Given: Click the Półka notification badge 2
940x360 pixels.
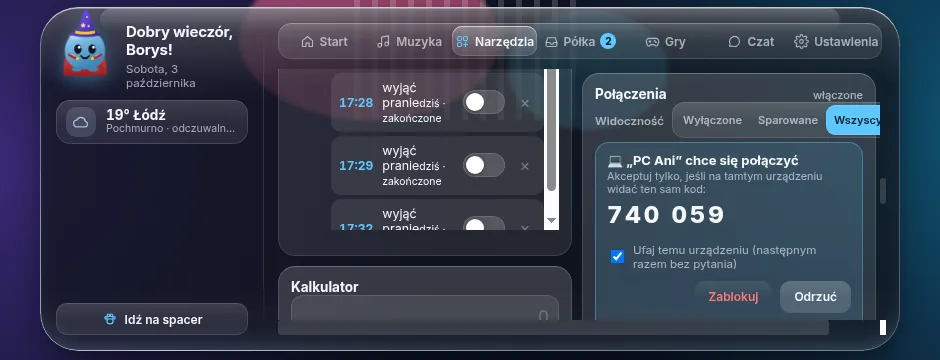Looking at the screenshot, I should click(608, 41).
